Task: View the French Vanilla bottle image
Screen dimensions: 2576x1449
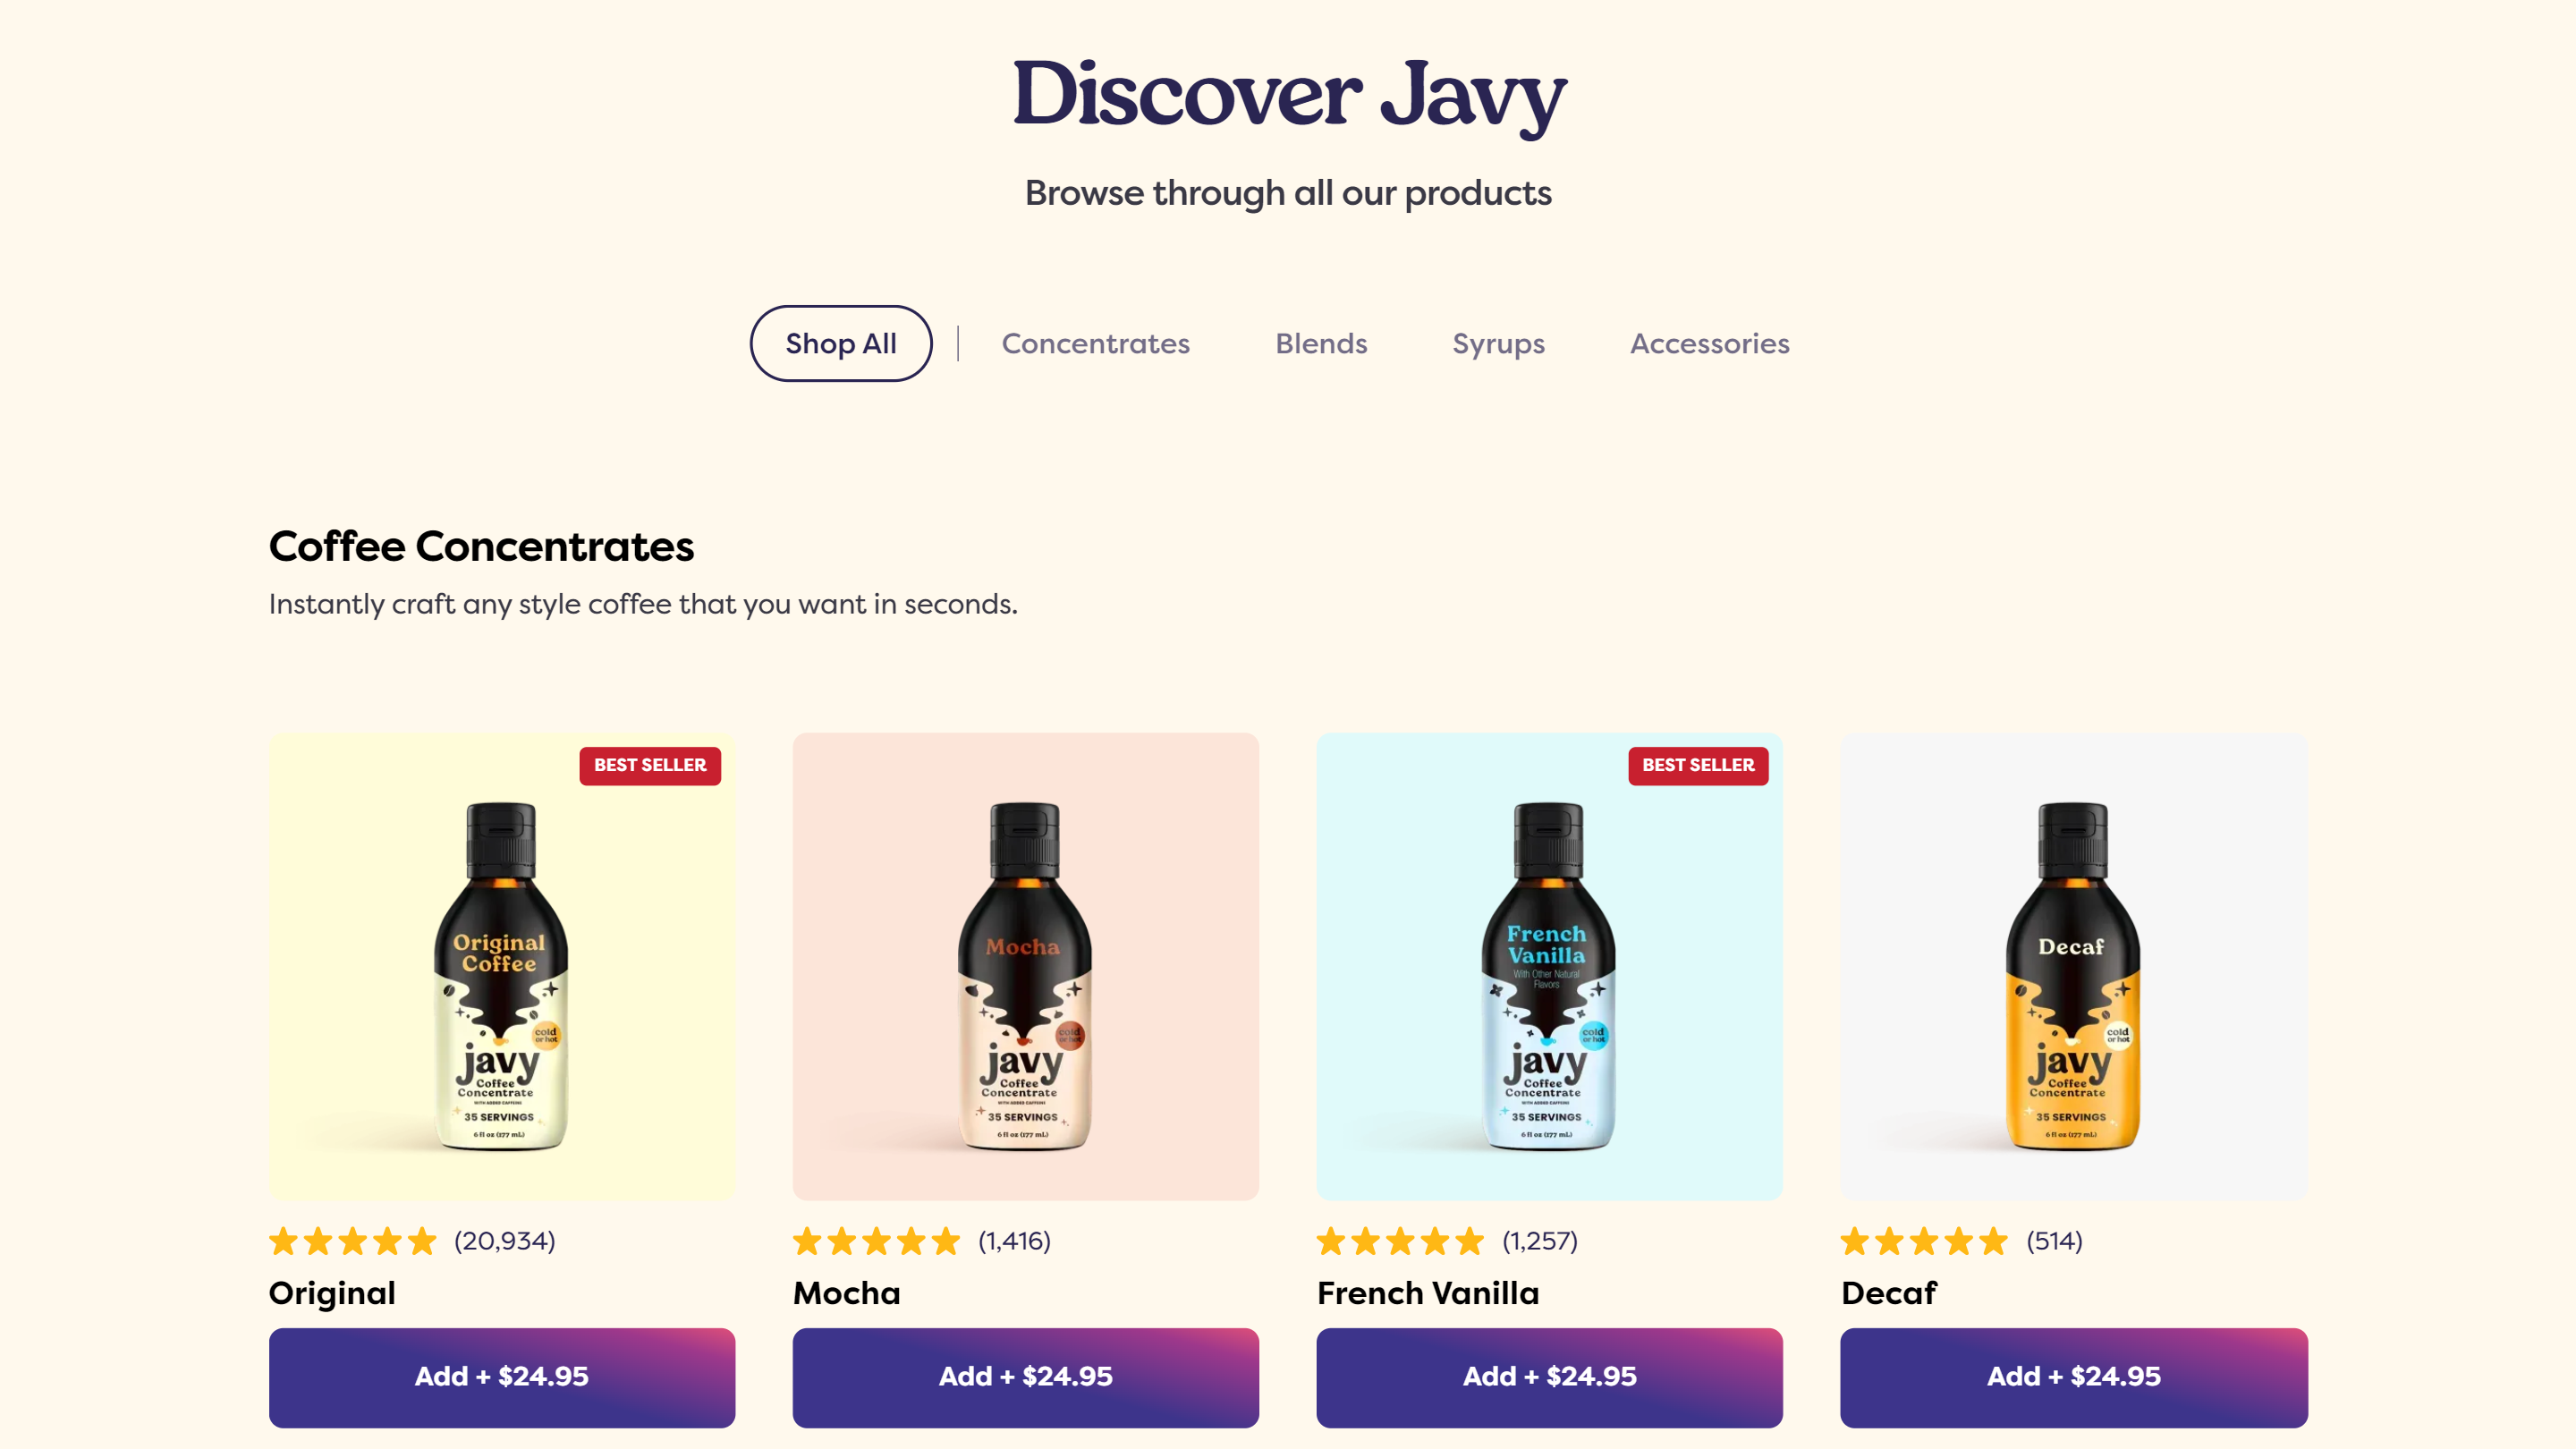Action: (x=1549, y=966)
